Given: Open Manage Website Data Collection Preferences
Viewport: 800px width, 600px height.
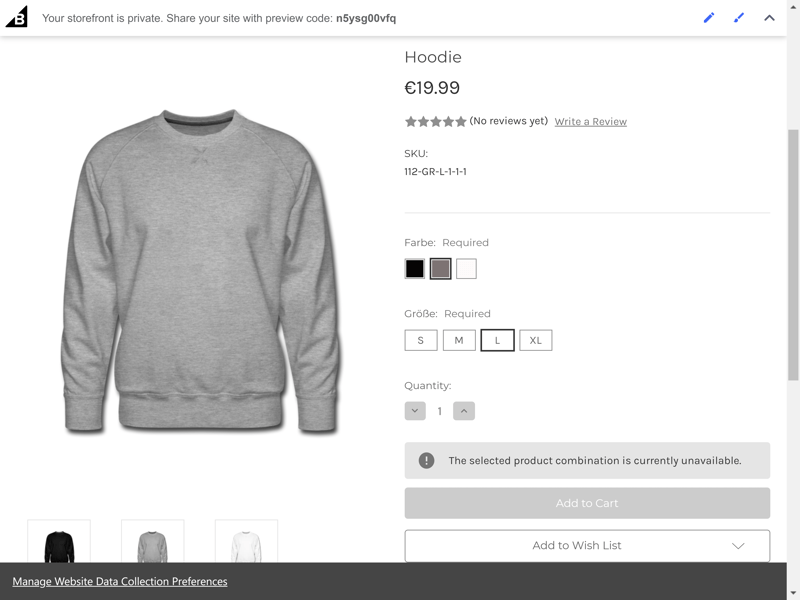Looking at the screenshot, I should point(120,581).
